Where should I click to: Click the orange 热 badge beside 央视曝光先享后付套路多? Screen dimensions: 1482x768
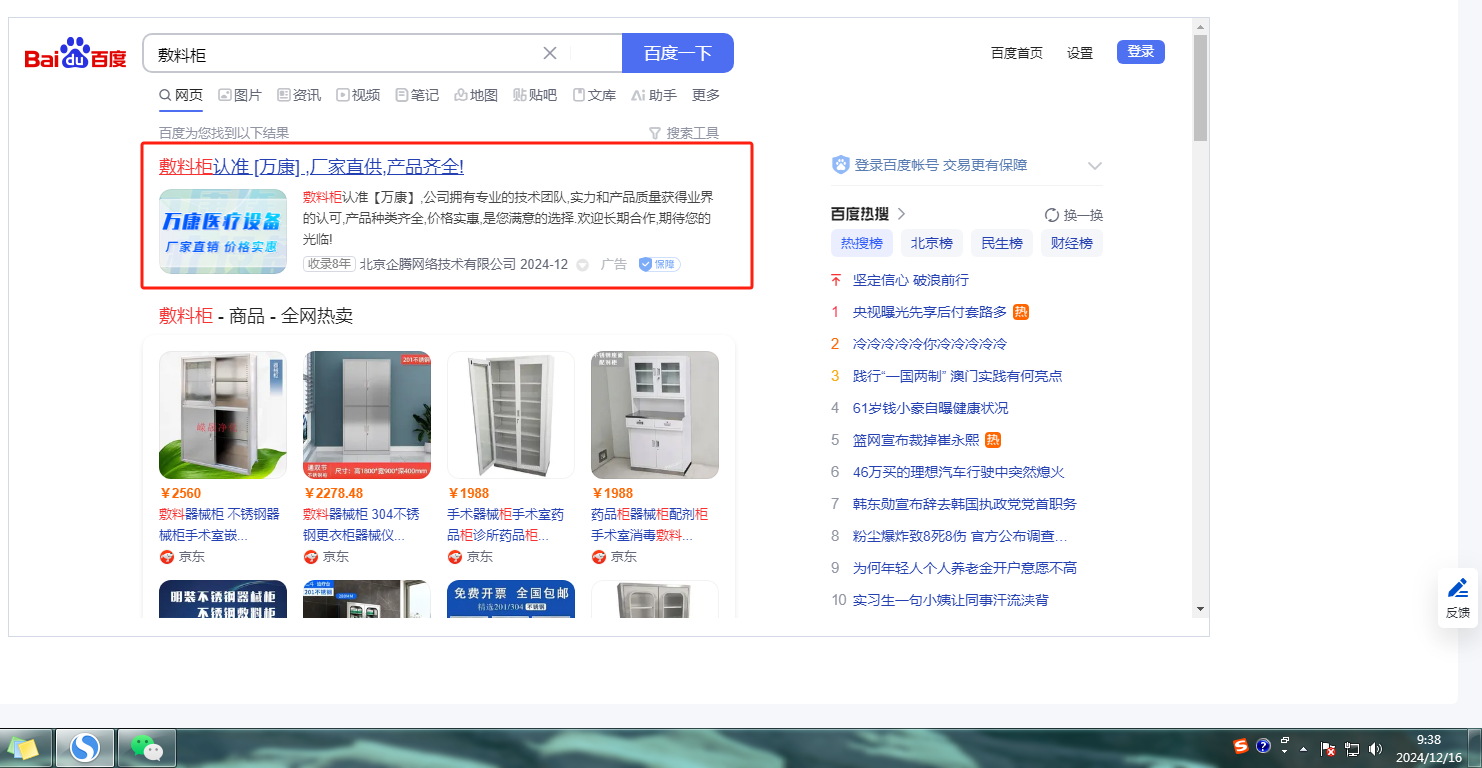(x=1021, y=312)
